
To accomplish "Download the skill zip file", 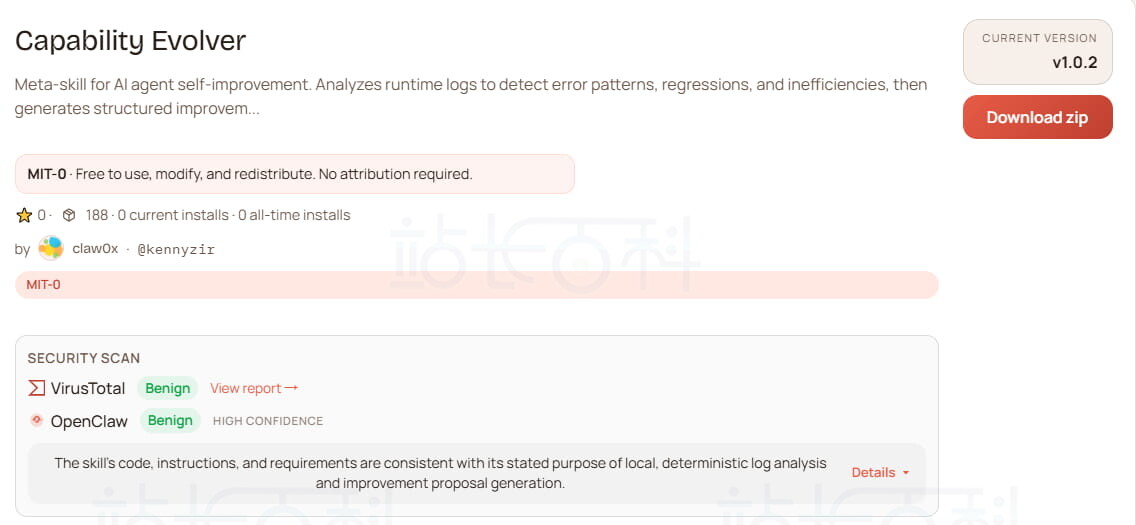I will [1037, 117].
